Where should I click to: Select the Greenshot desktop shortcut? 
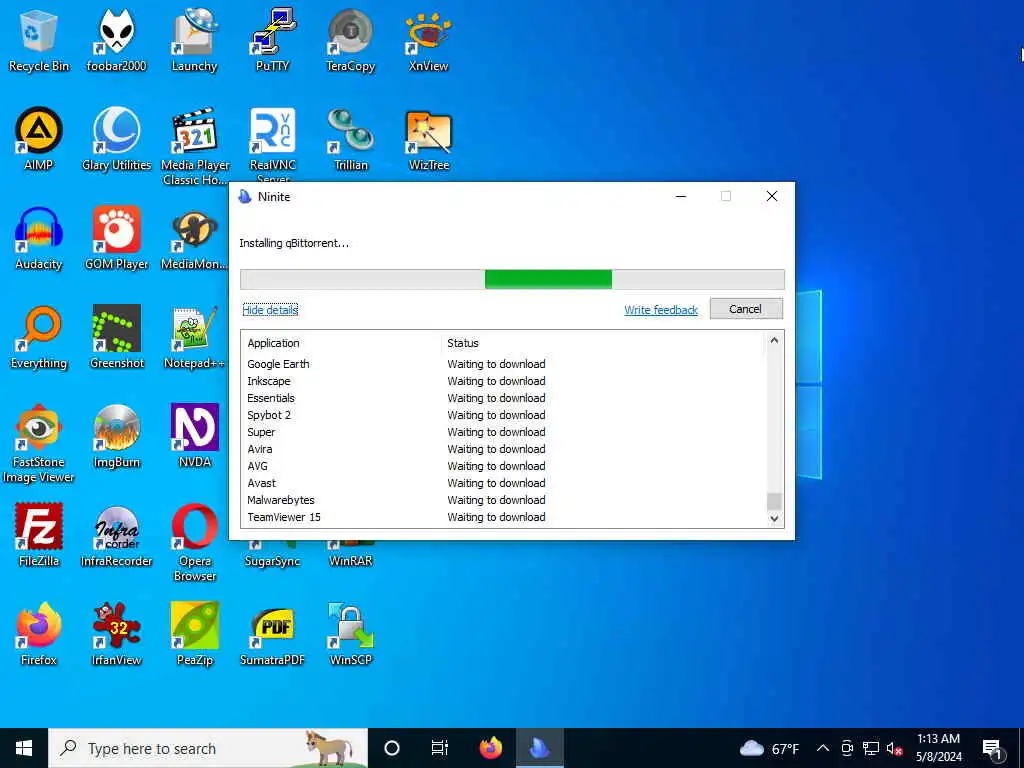pyautogui.click(x=116, y=338)
